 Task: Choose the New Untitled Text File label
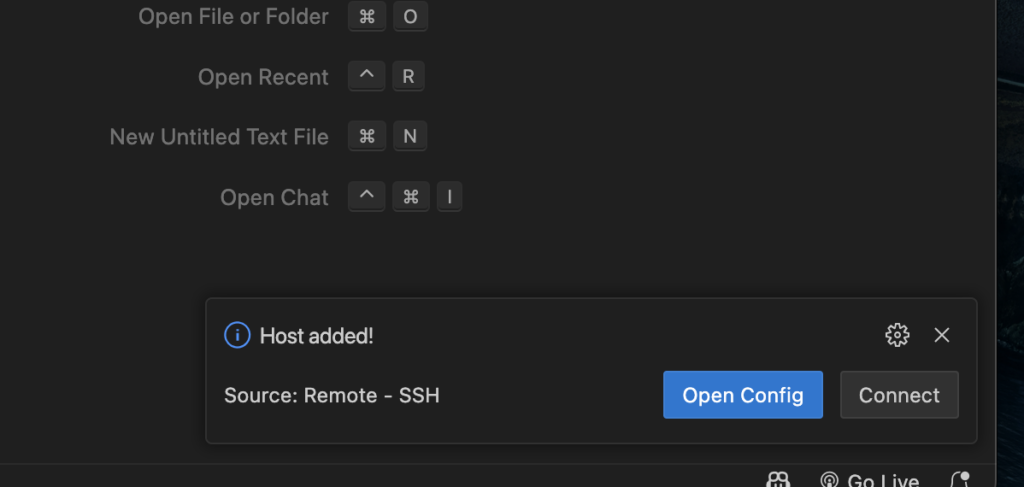(219, 137)
